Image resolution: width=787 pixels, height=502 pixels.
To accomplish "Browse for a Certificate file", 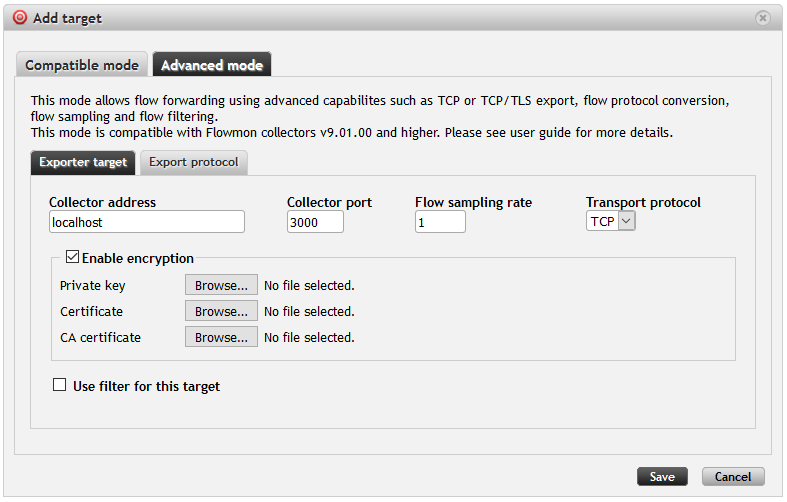I will point(221,312).
